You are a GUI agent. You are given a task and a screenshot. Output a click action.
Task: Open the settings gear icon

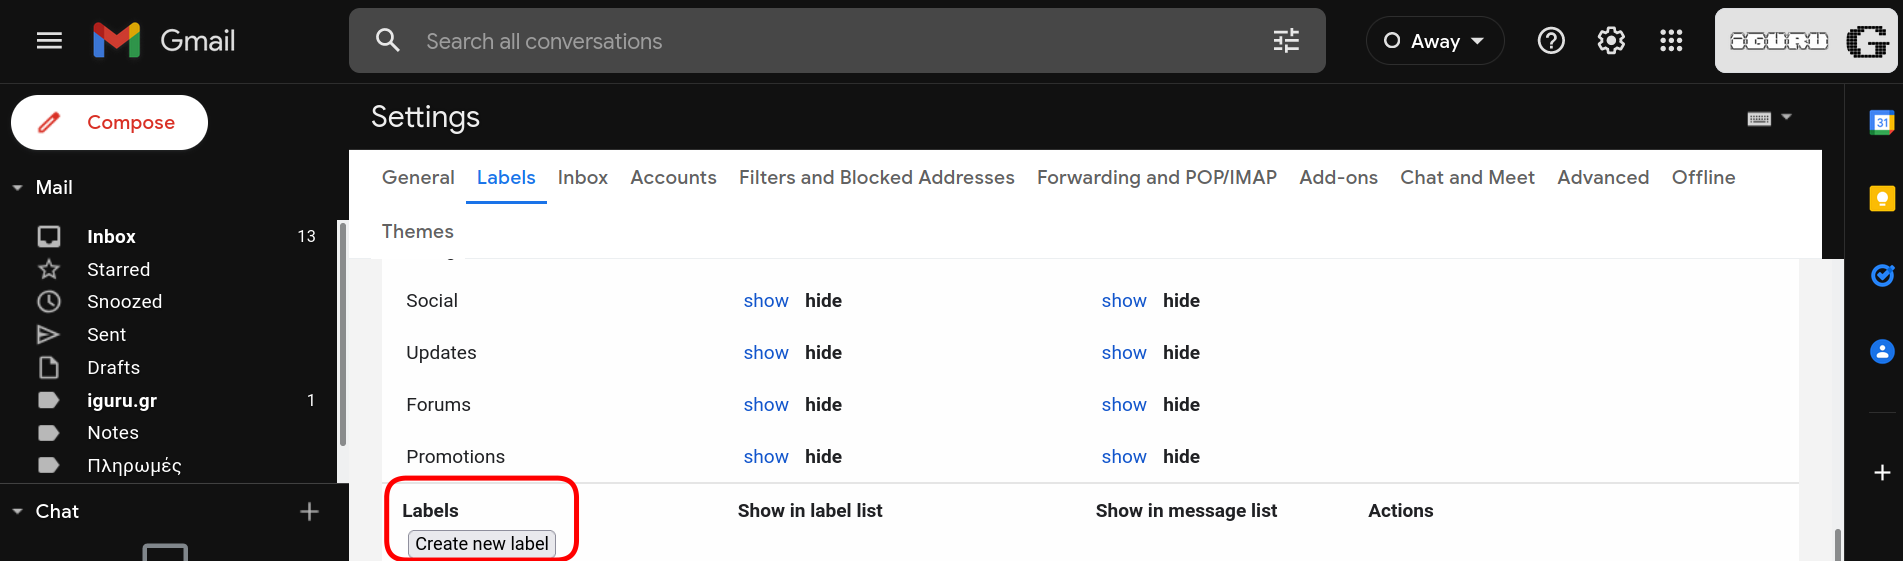pos(1611,41)
